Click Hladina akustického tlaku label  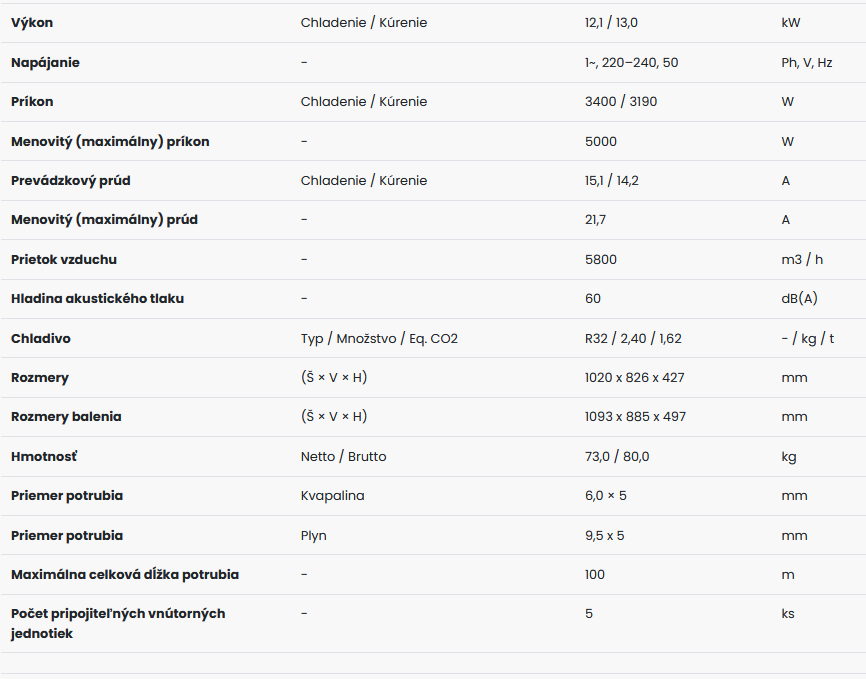click(97, 299)
